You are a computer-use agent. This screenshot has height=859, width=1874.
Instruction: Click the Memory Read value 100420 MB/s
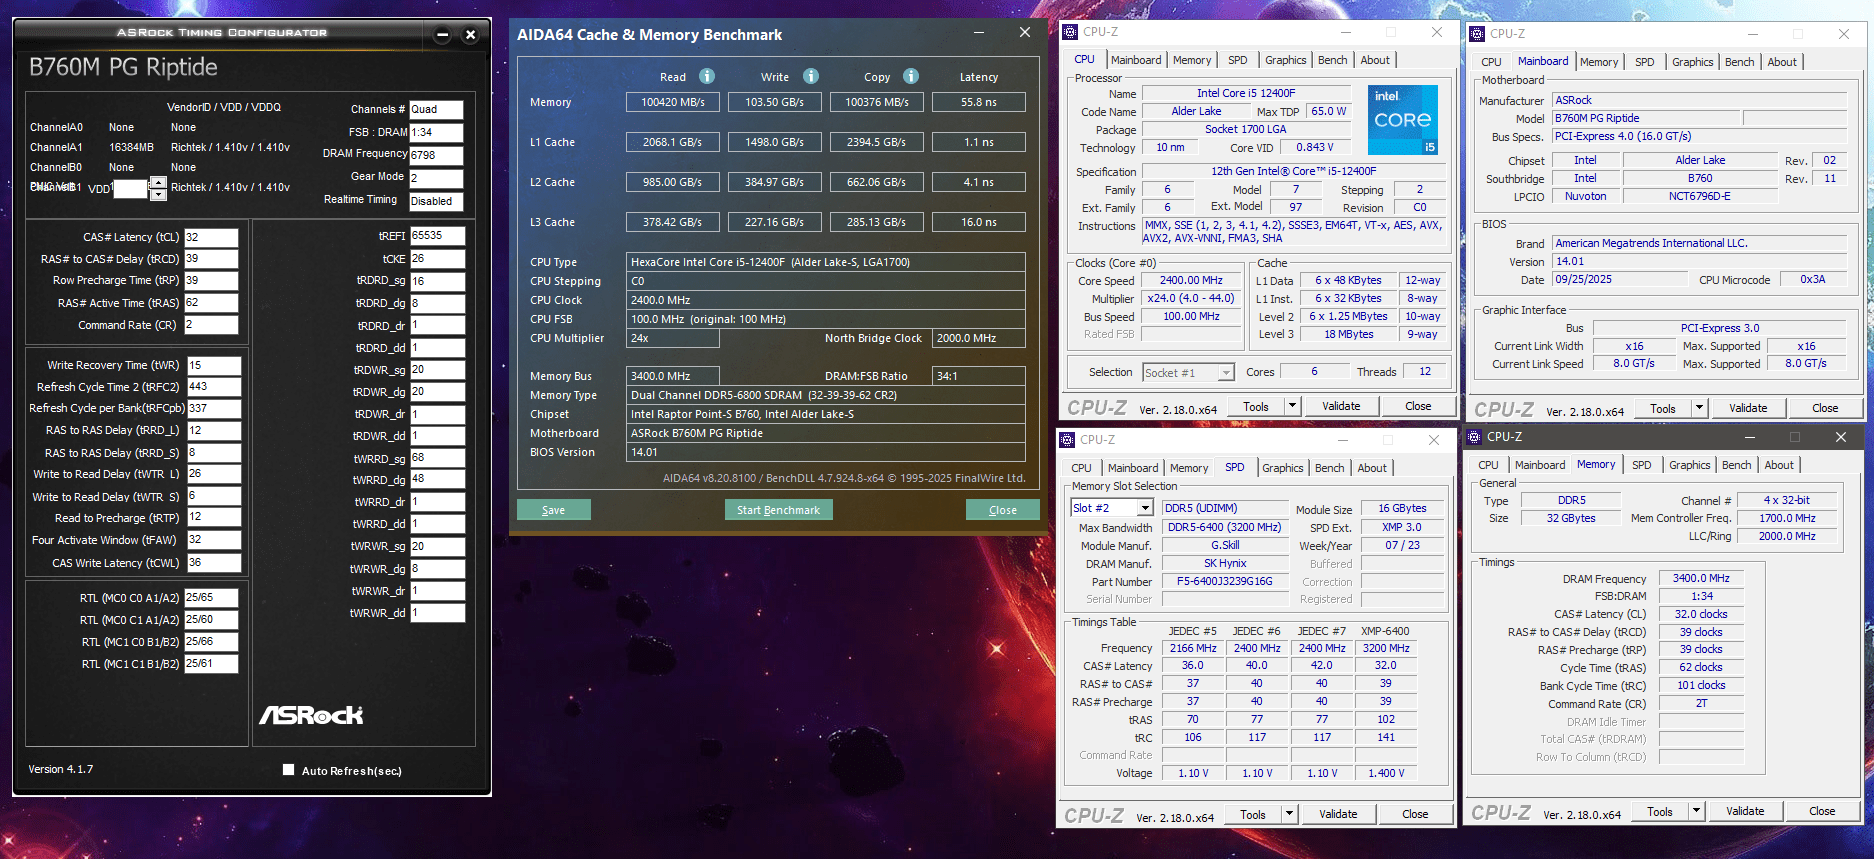[673, 102]
